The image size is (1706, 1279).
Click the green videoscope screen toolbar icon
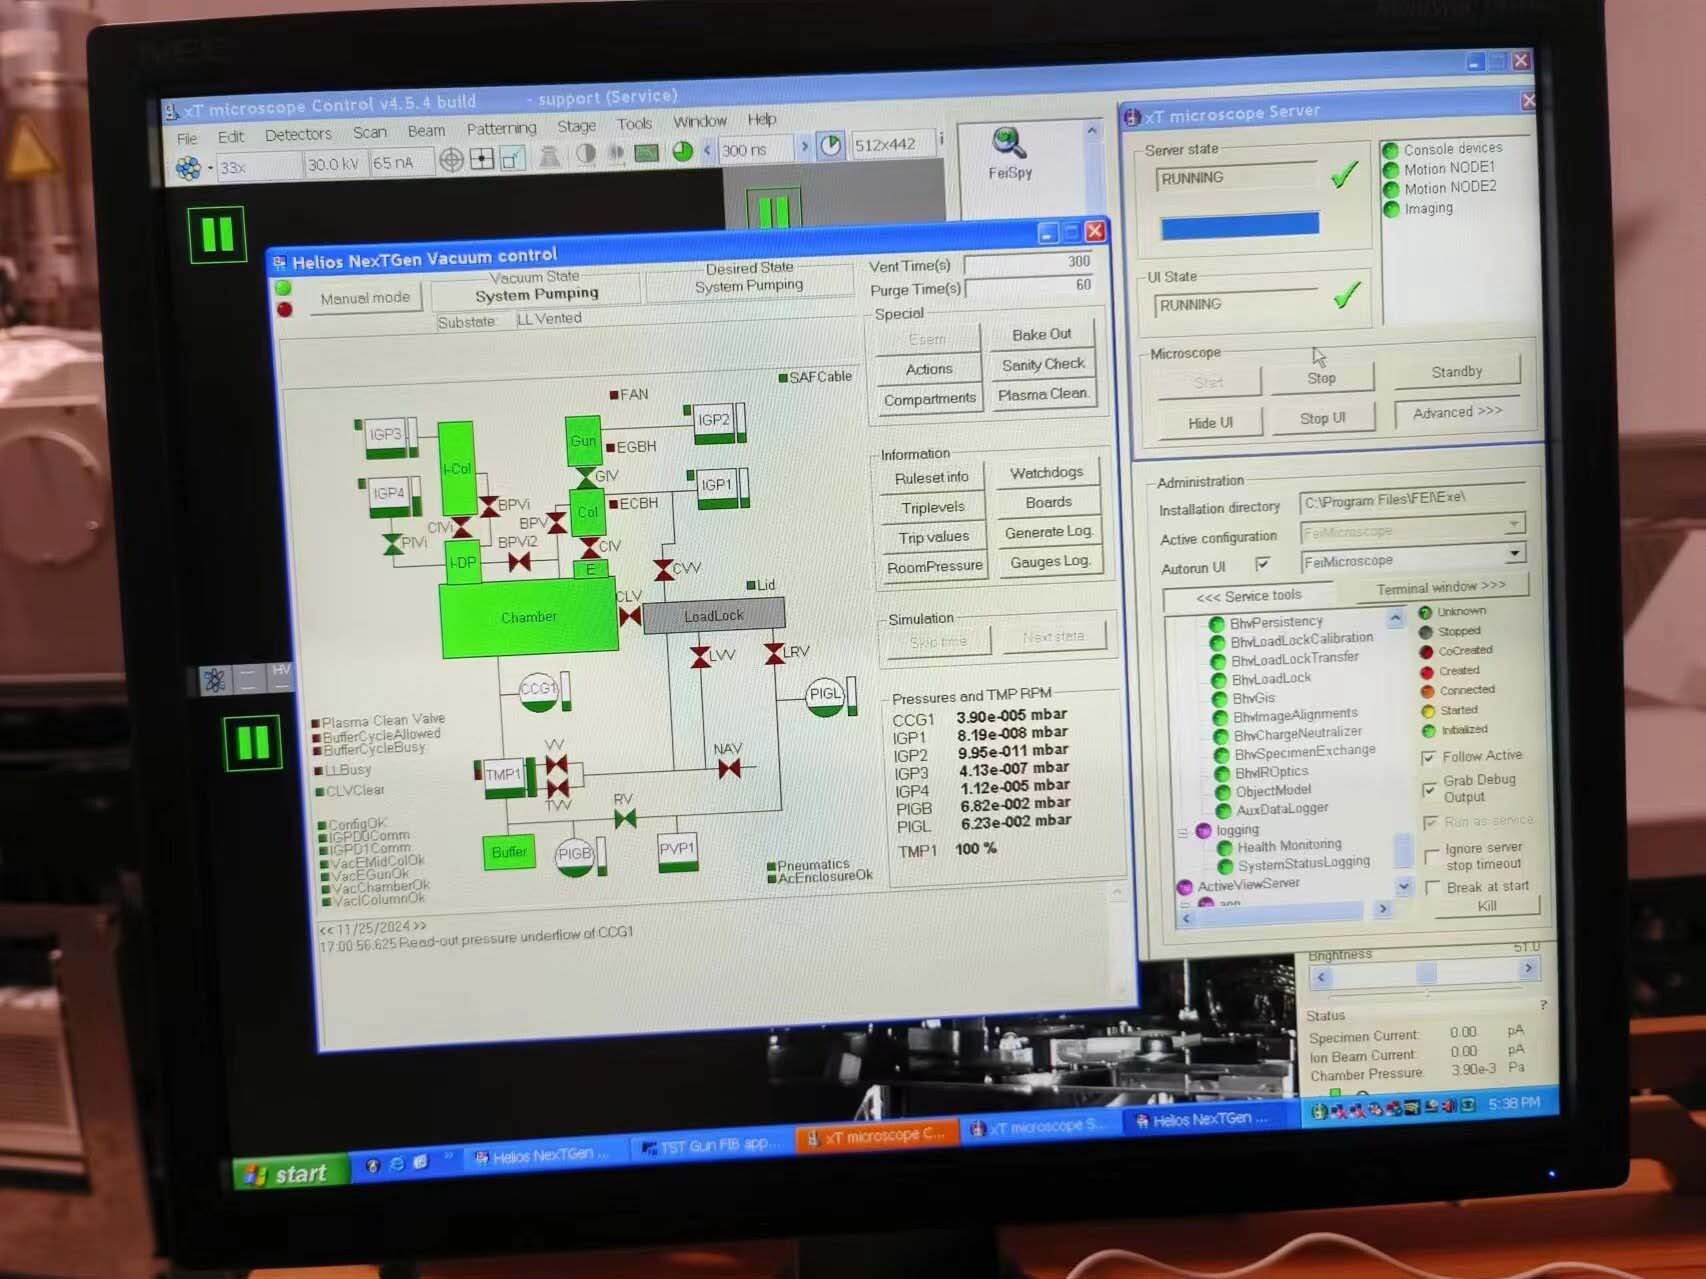(648, 153)
